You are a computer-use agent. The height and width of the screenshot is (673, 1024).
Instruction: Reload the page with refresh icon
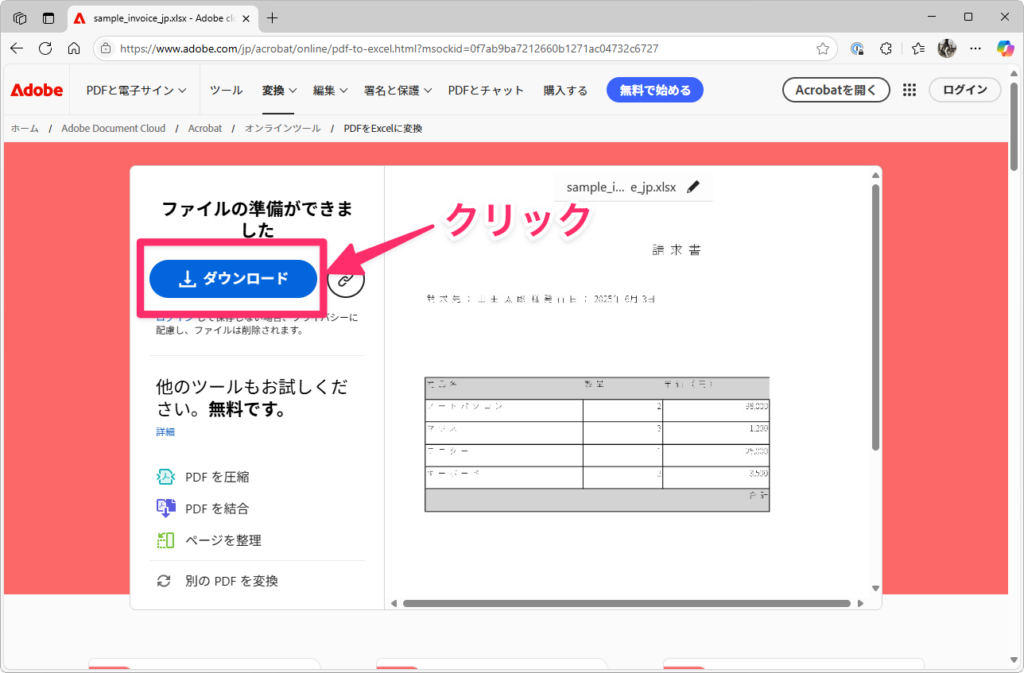tap(45, 48)
